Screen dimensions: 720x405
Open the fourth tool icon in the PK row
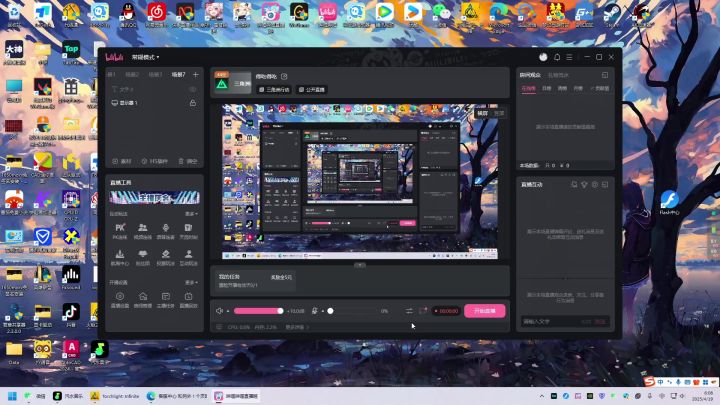[x=188, y=231]
